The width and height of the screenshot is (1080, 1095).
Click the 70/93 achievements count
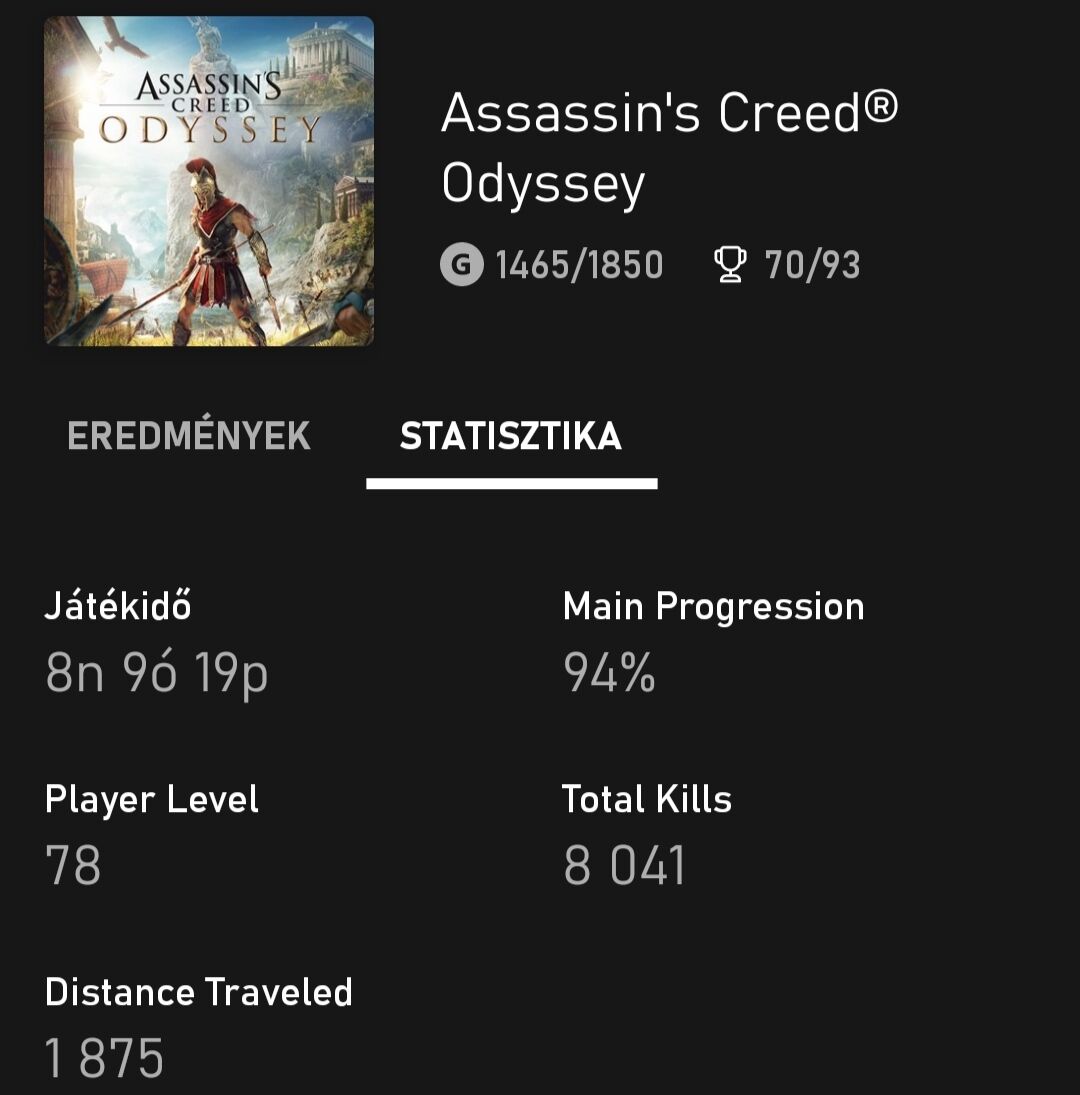(x=812, y=266)
